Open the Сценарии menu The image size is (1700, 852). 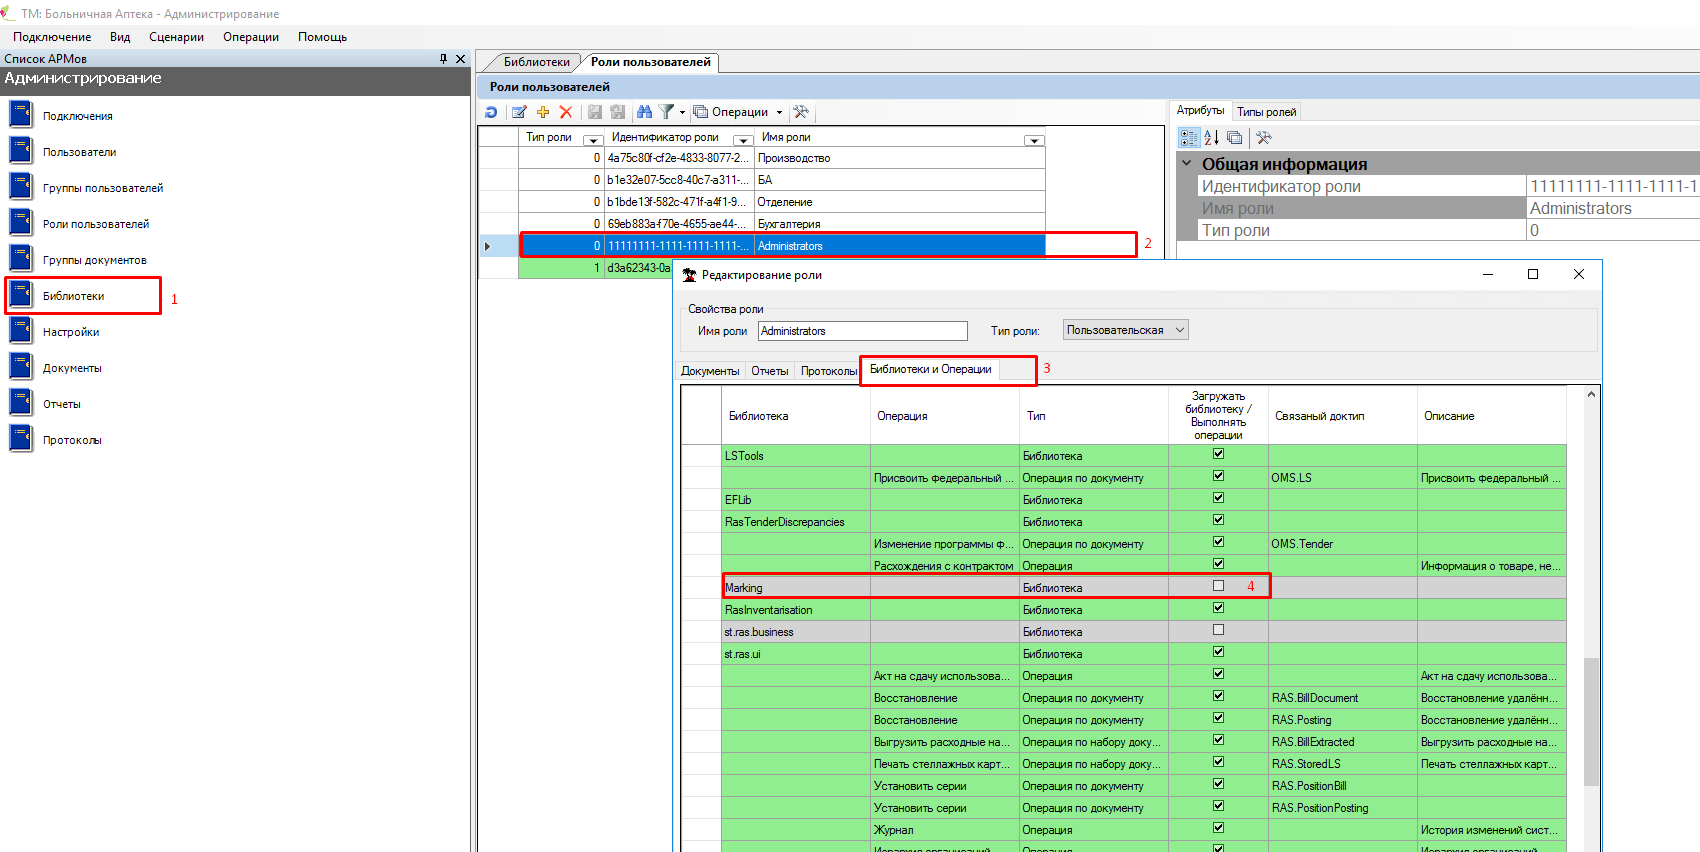point(176,37)
